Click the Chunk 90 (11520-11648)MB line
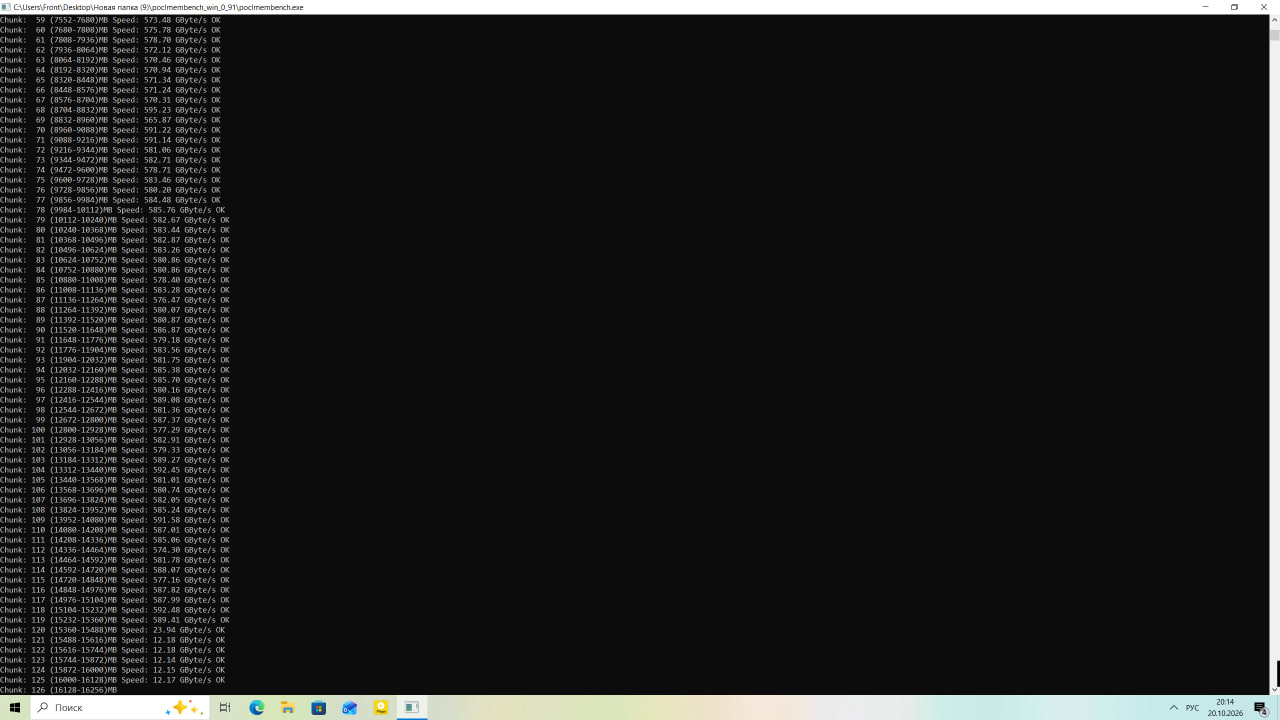 114,330
